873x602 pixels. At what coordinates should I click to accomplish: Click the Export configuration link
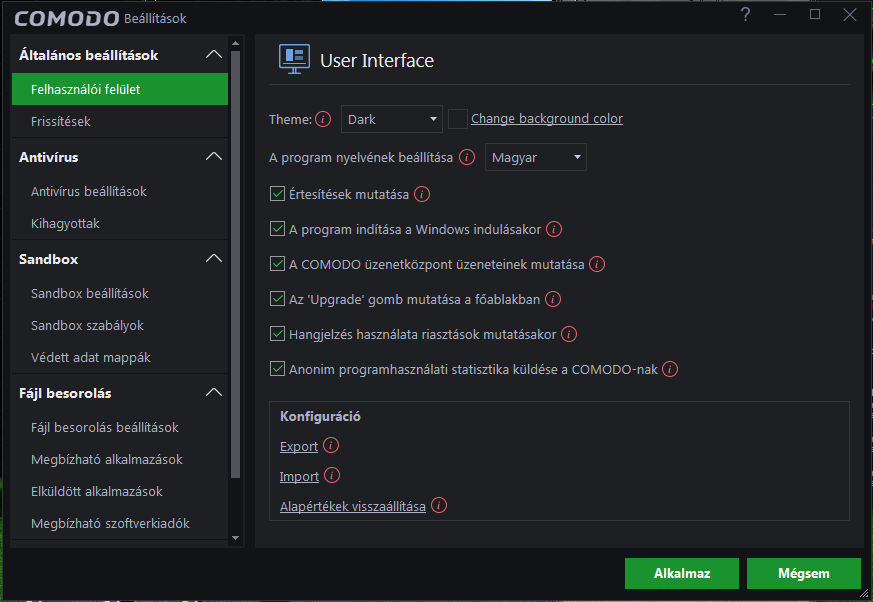[x=299, y=447]
